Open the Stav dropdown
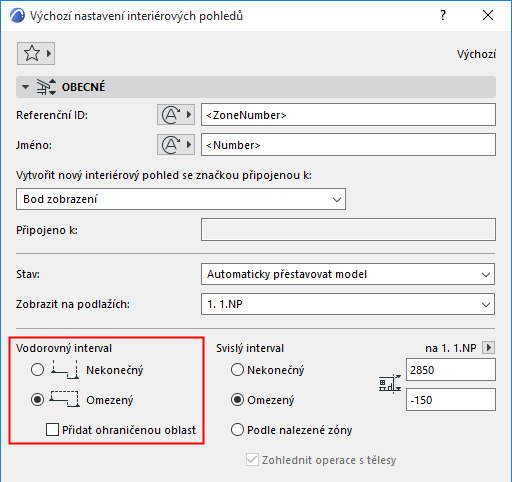The image size is (512, 482). click(x=348, y=274)
